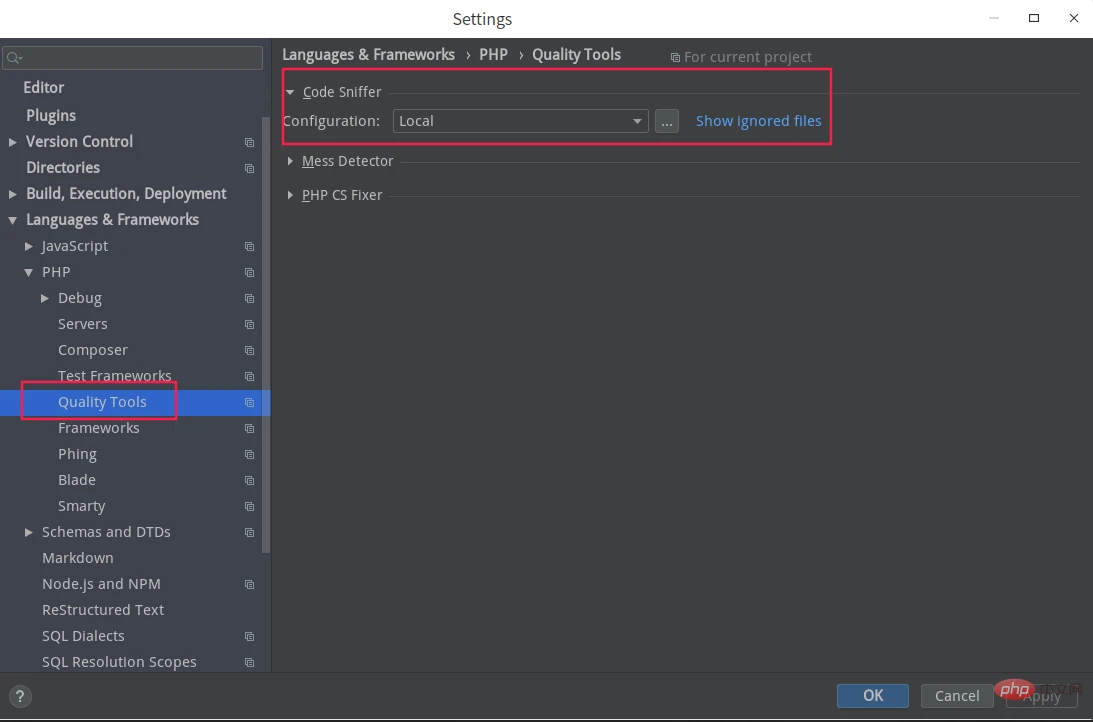Image resolution: width=1093 pixels, height=722 pixels.
Task: Open the Configuration dropdown showing Local
Action: 520,121
